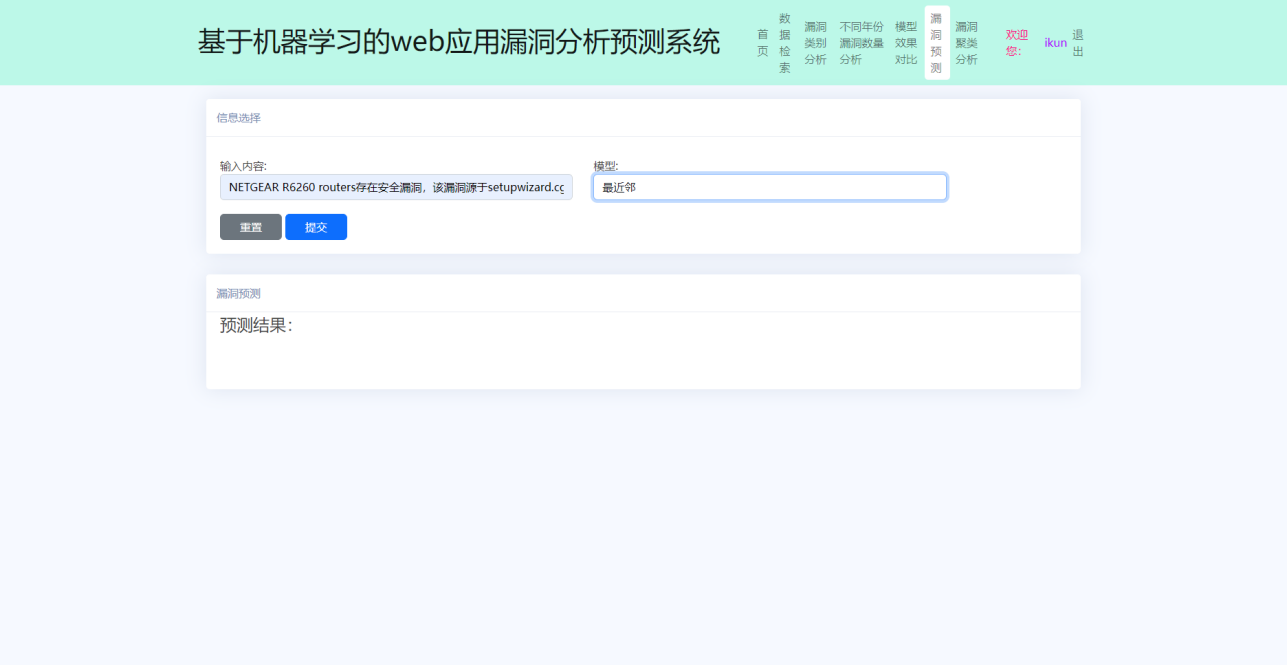Click the page title 基于机器学习的web应用漏洞分析预测系统

(459, 42)
